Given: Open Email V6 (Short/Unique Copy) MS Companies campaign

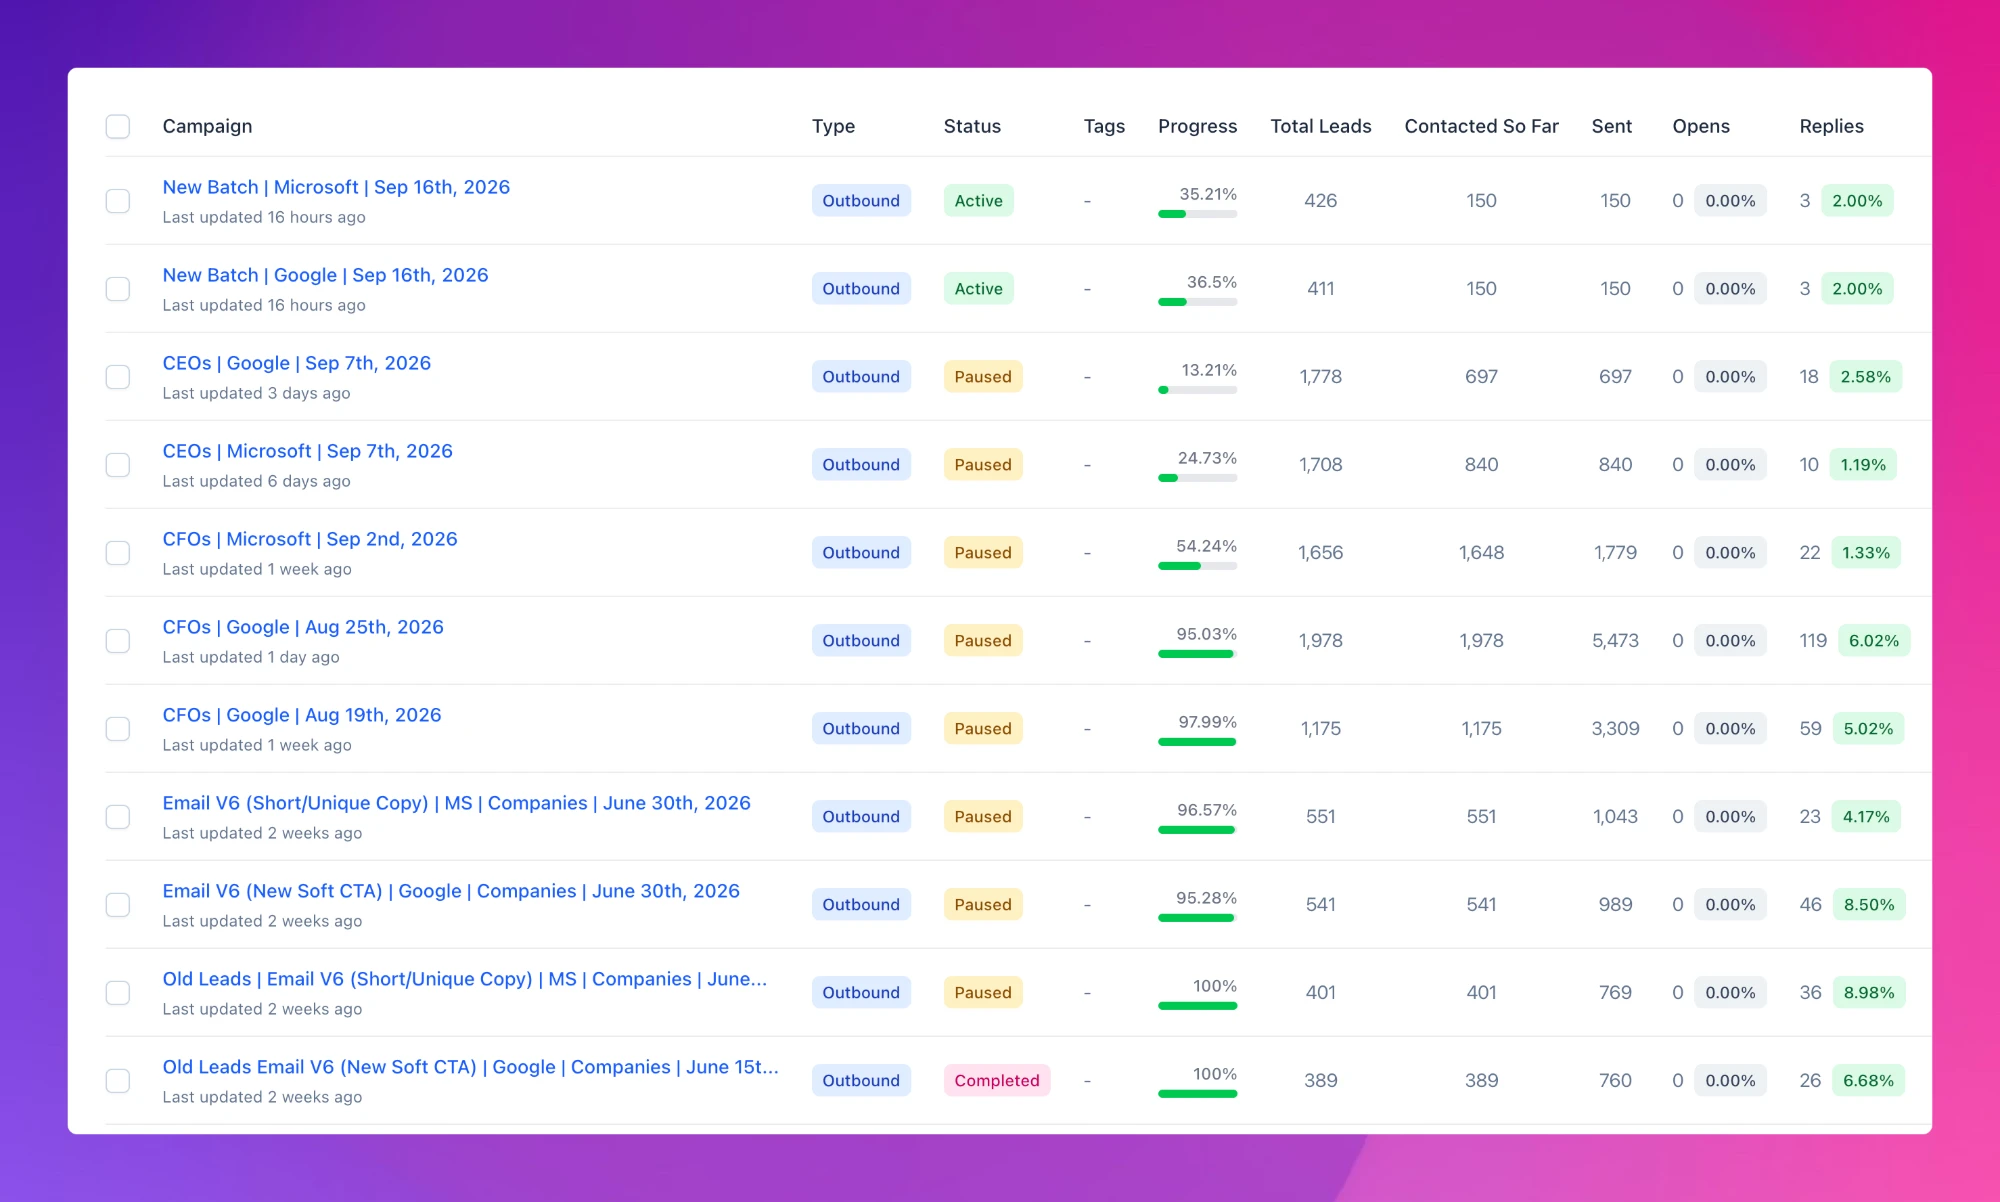Looking at the screenshot, I should pos(456,803).
